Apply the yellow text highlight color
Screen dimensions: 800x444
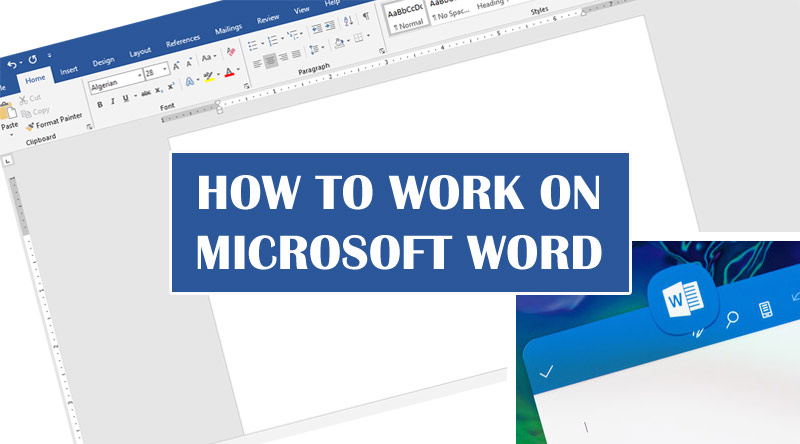tap(208, 77)
